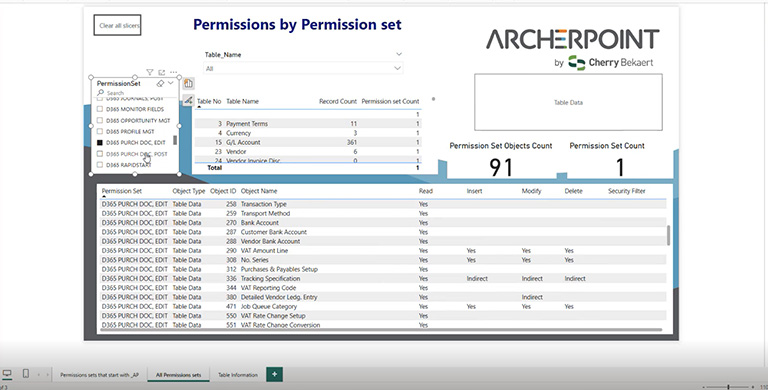
Task: Click the ArcherPoint logo image
Action: pyautogui.click(x=573, y=39)
